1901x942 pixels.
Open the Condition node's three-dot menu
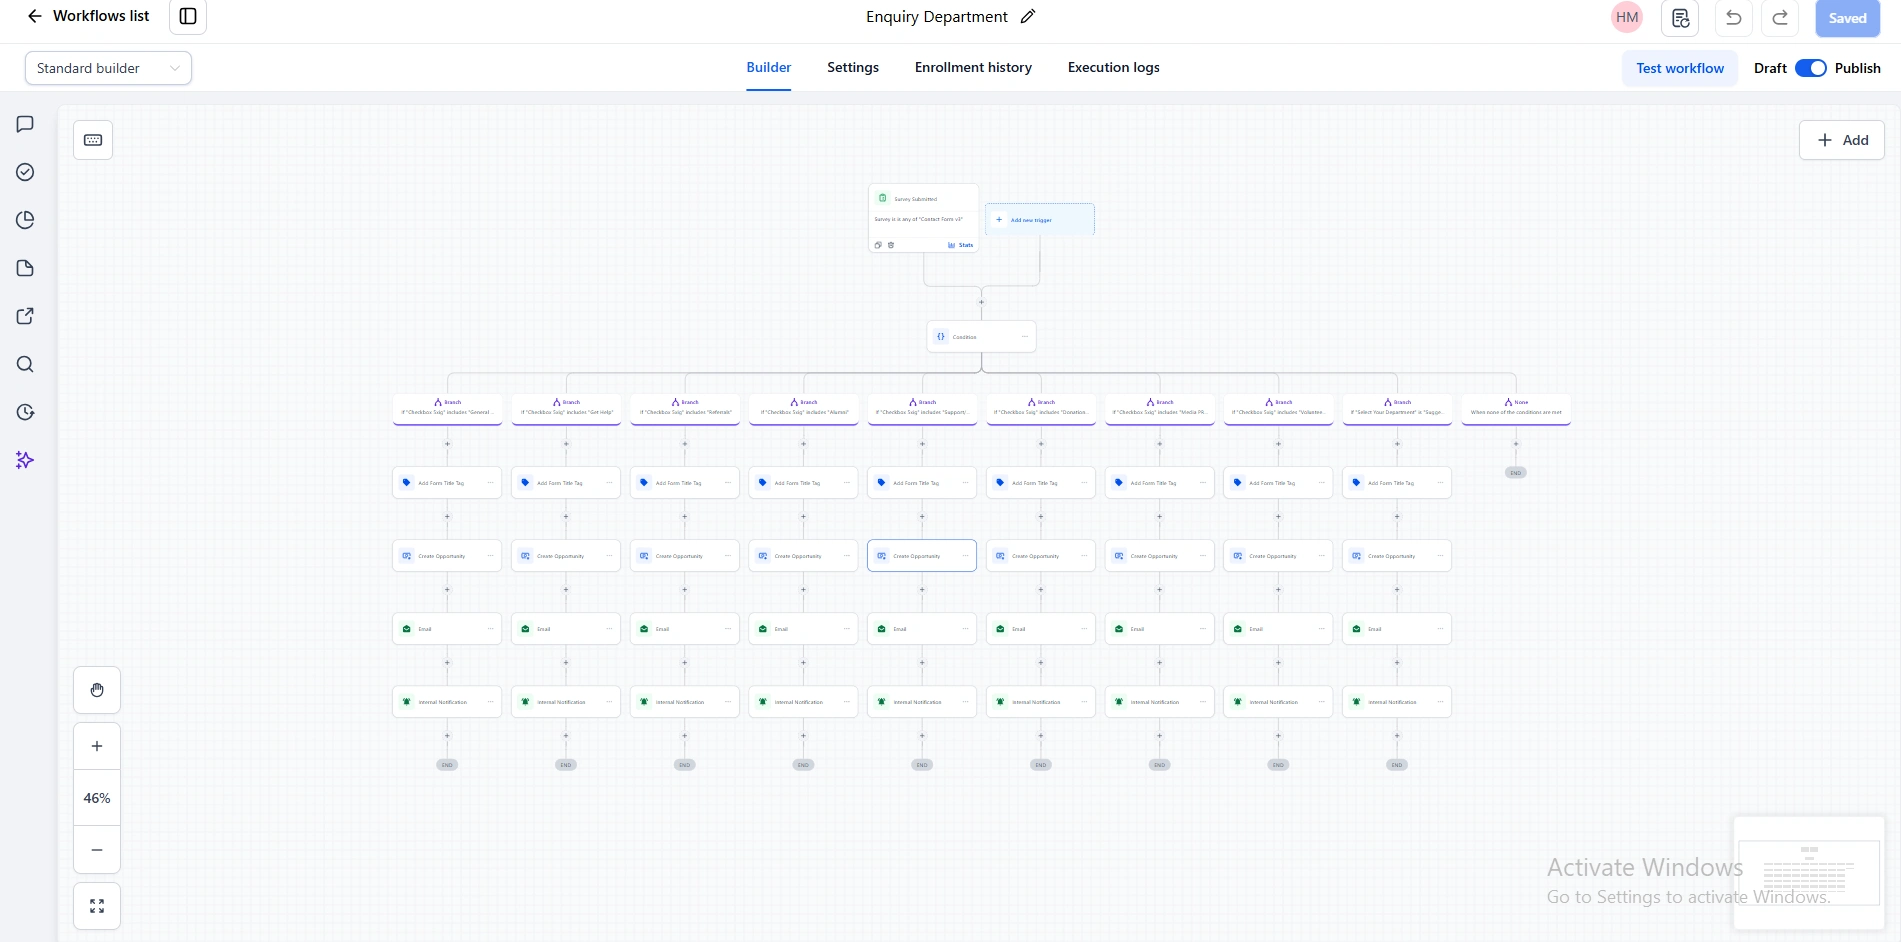tap(1024, 337)
